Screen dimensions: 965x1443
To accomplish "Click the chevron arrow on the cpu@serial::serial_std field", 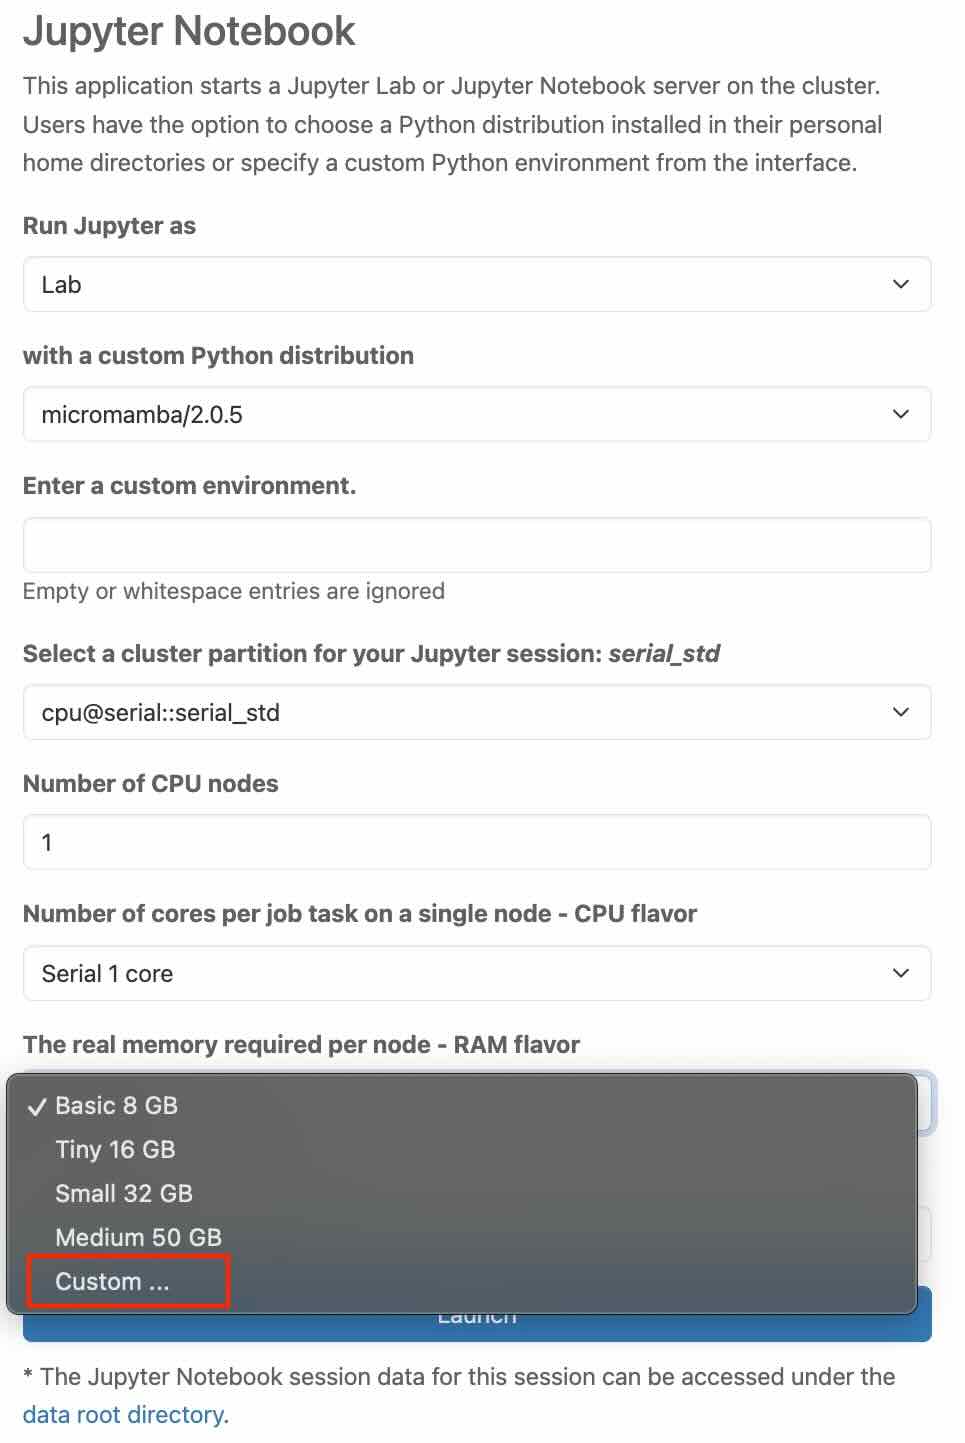I will click(900, 712).
